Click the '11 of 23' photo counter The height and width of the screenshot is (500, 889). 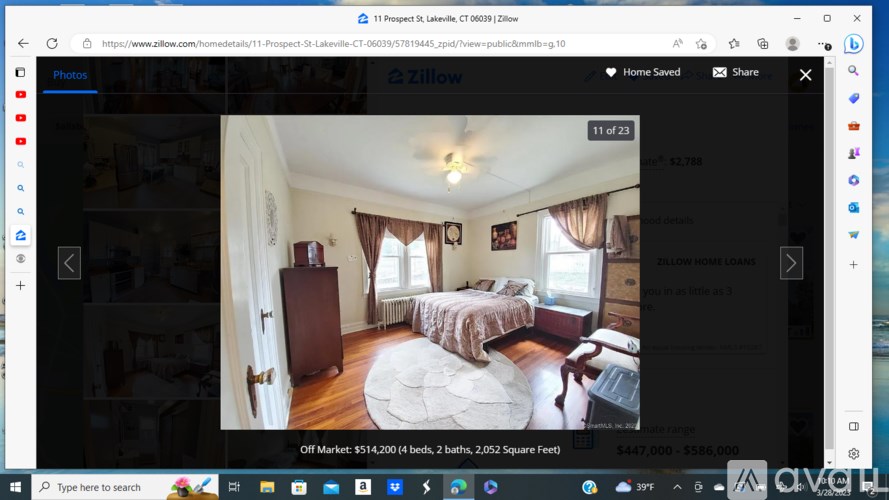click(611, 130)
